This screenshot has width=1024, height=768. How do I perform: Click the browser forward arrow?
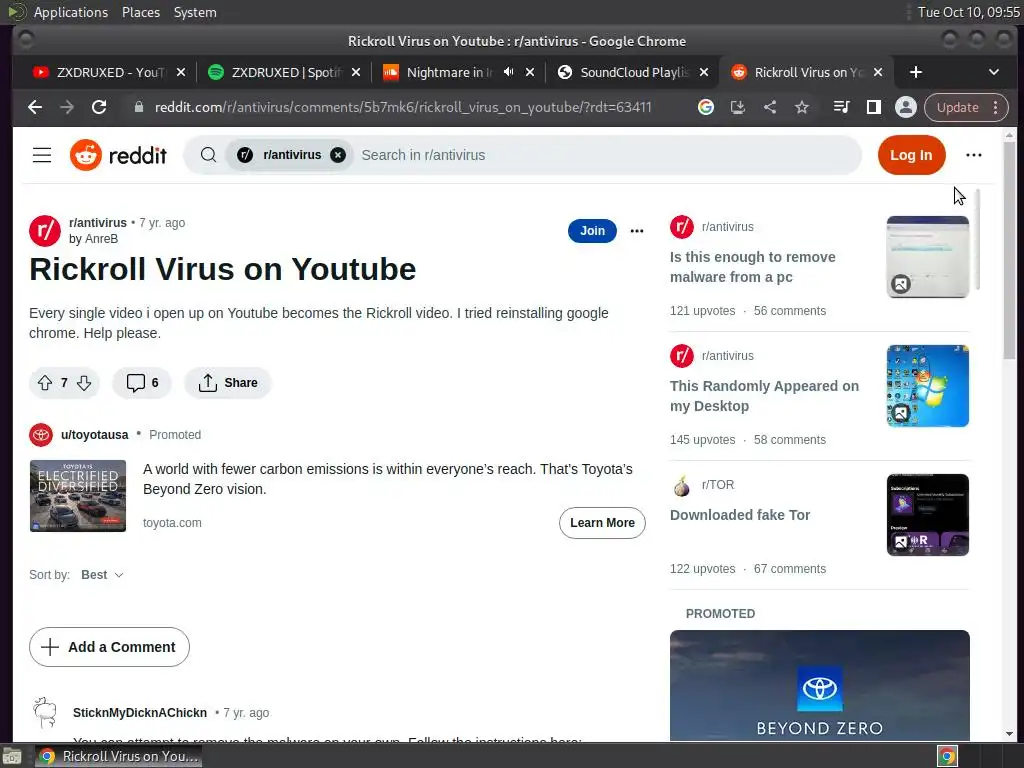click(67, 107)
